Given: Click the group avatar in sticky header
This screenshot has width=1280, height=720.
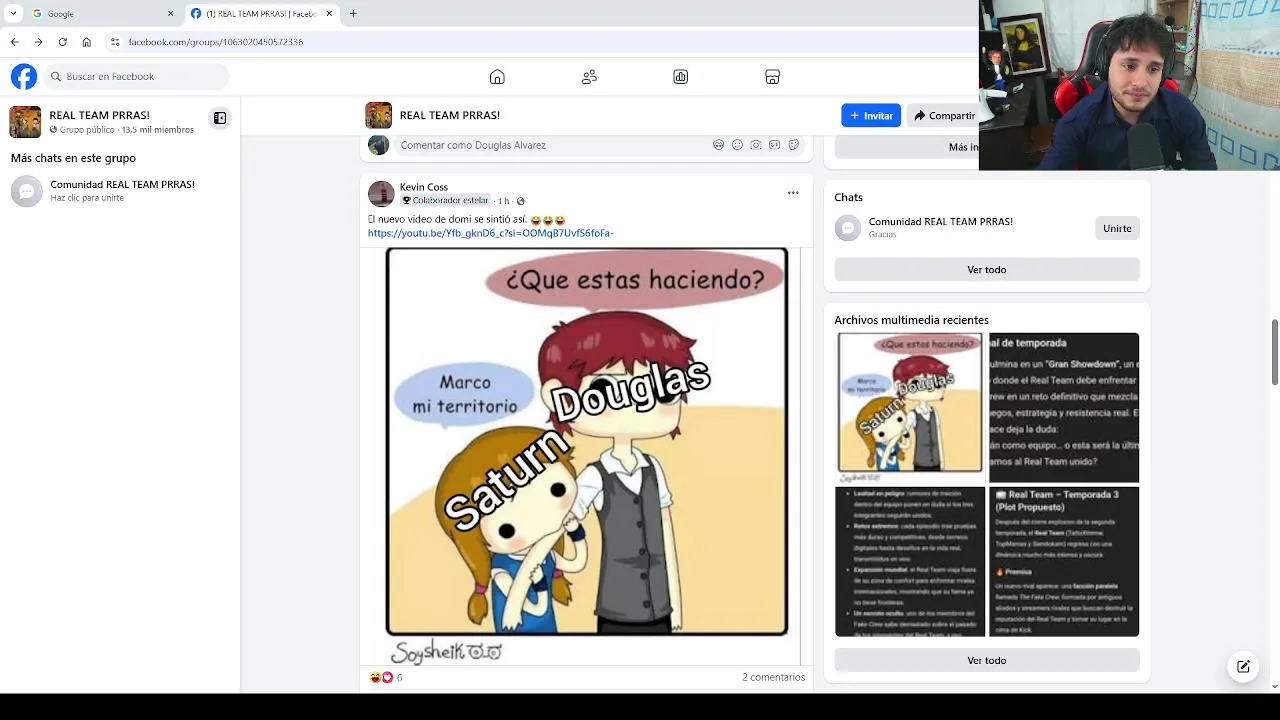Looking at the screenshot, I should pos(378,115).
